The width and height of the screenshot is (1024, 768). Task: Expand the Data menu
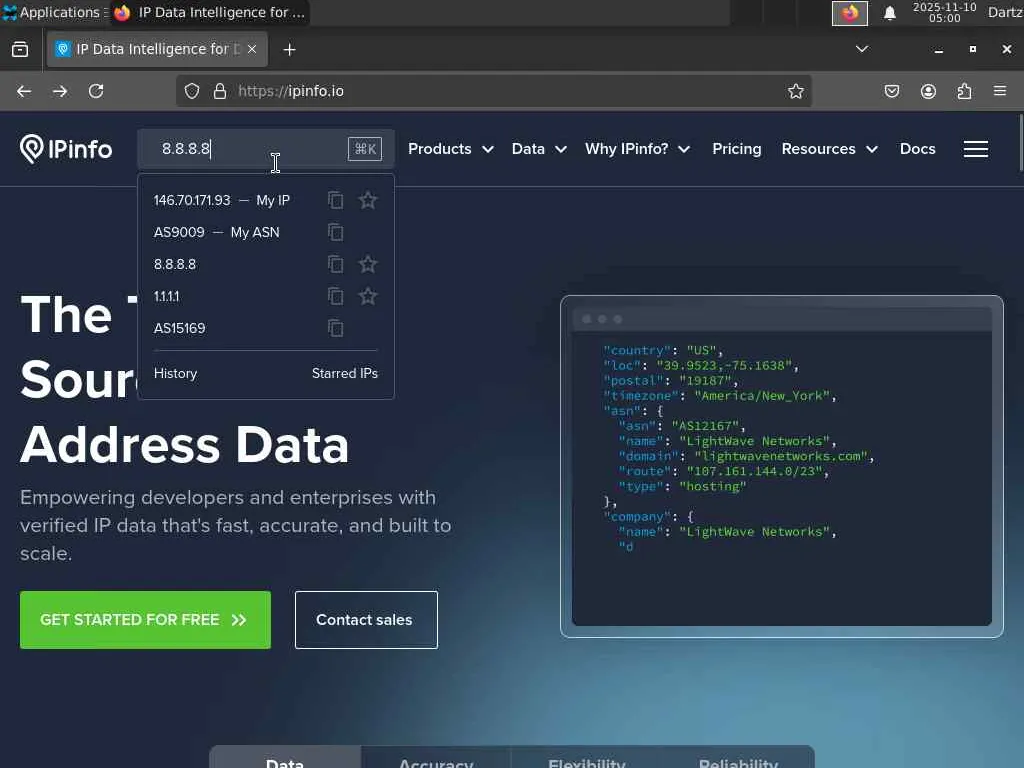click(x=539, y=149)
